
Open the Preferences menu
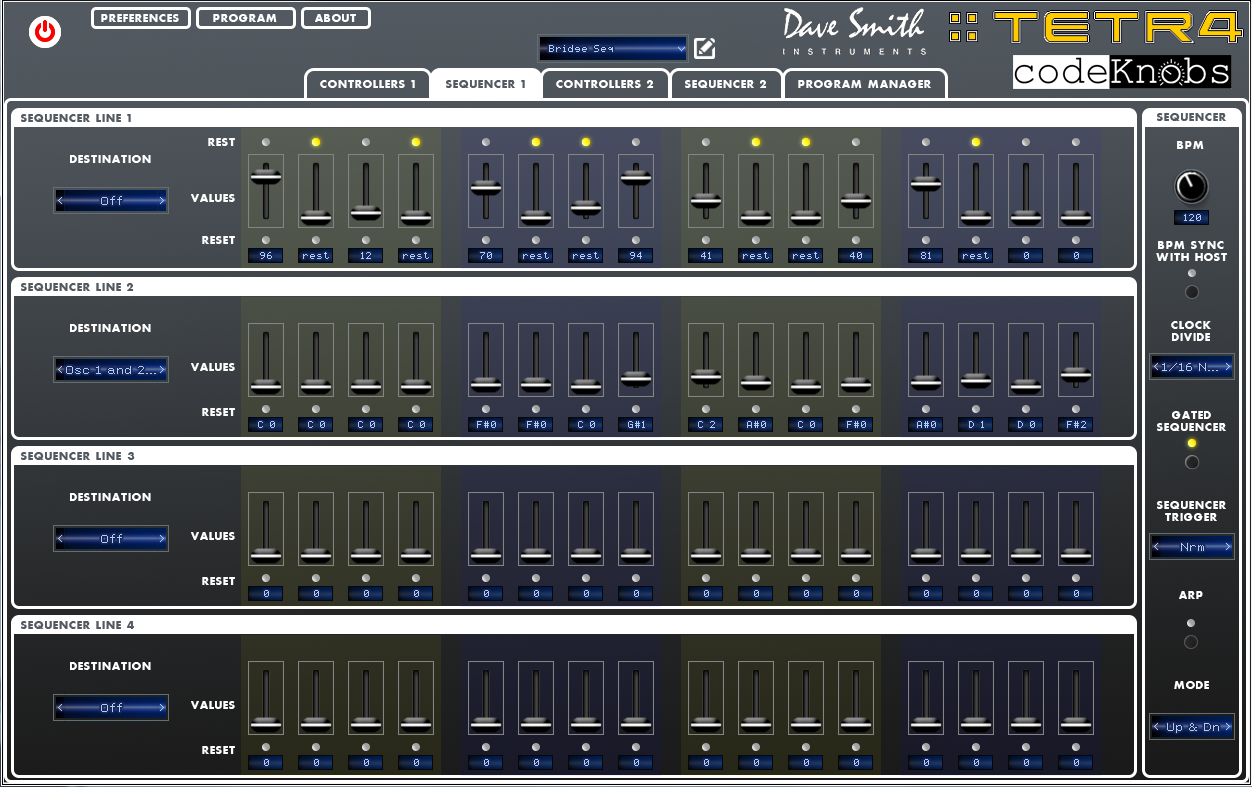(140, 18)
